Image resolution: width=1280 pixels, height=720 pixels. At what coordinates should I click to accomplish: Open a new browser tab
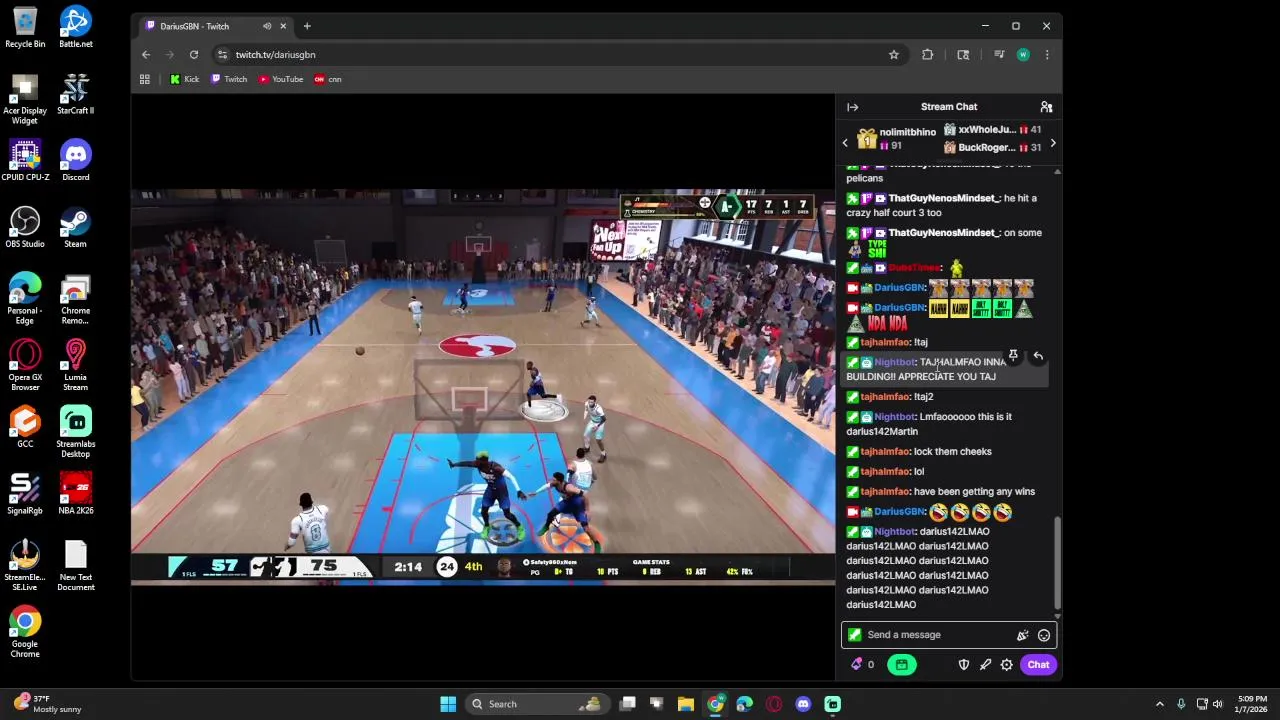click(x=307, y=26)
